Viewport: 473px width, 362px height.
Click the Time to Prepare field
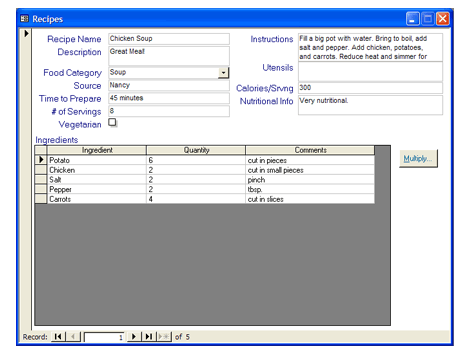click(x=169, y=98)
